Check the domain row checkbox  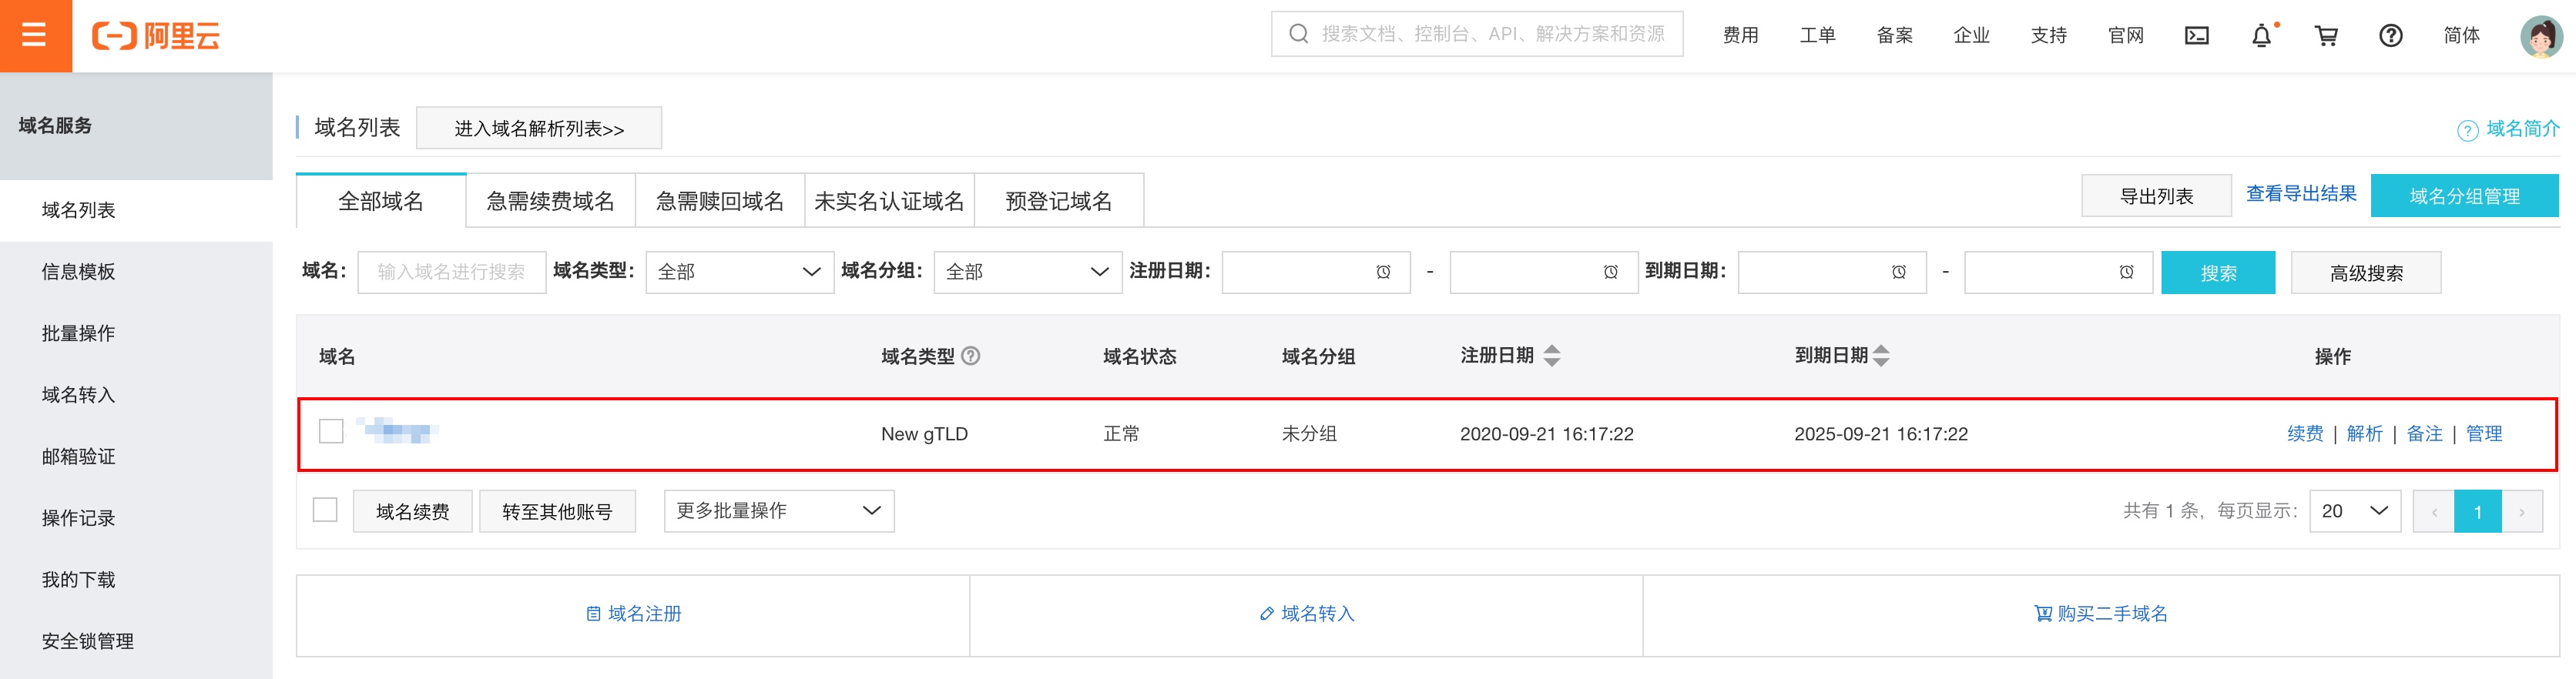[331, 432]
